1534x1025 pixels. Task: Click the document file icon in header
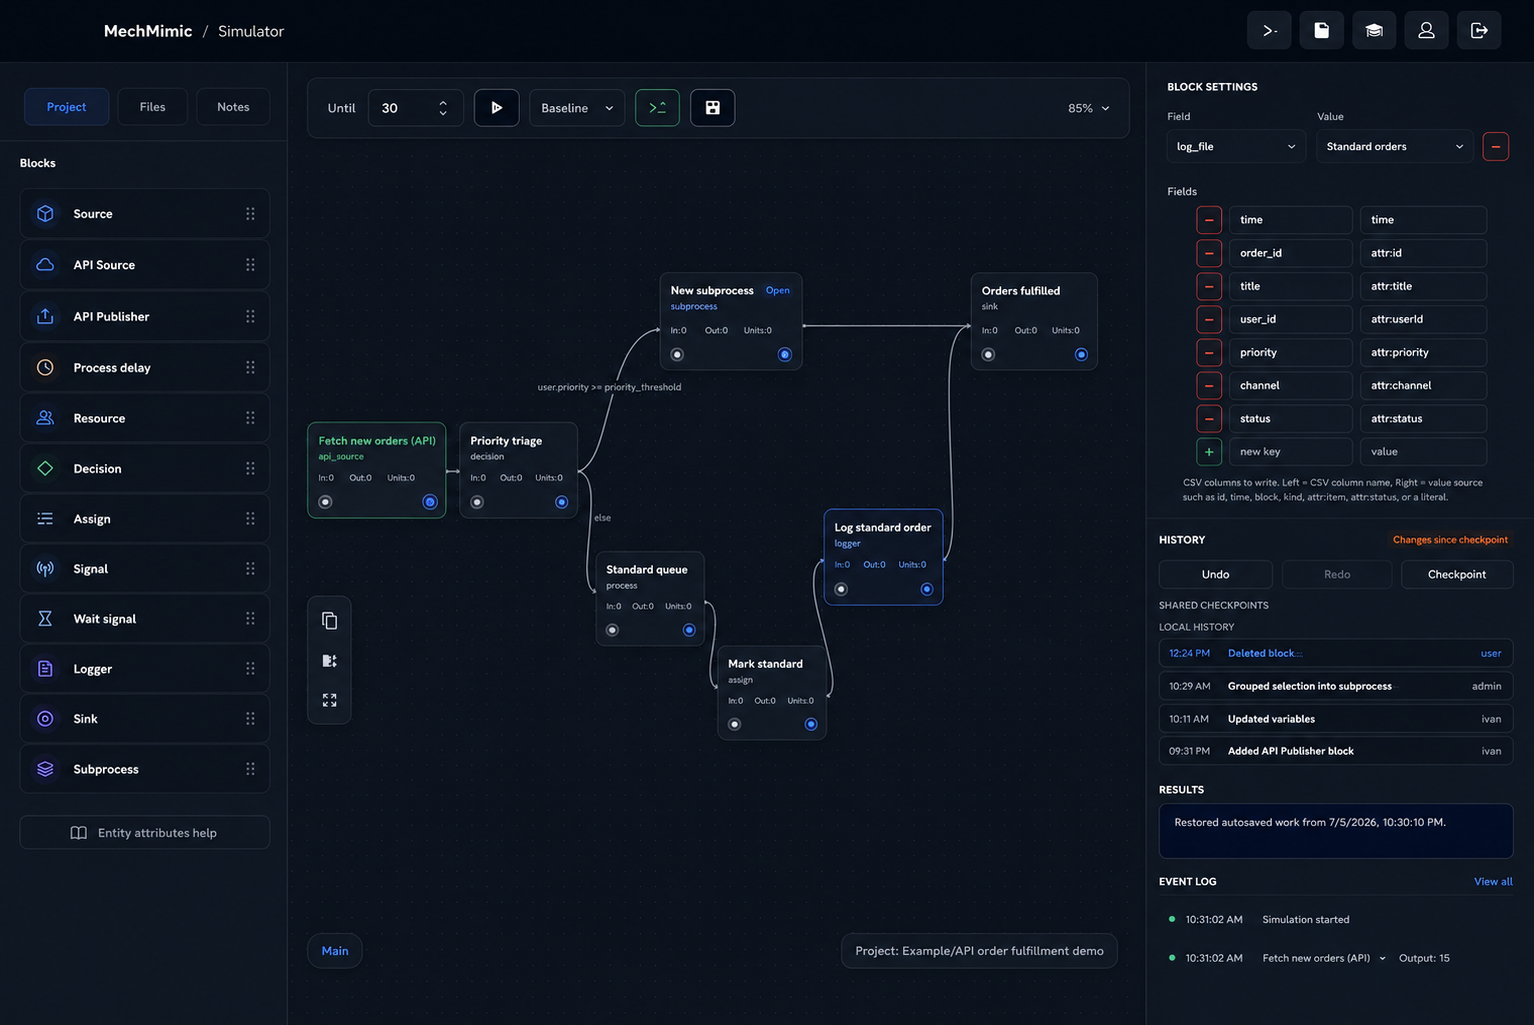coord(1321,31)
